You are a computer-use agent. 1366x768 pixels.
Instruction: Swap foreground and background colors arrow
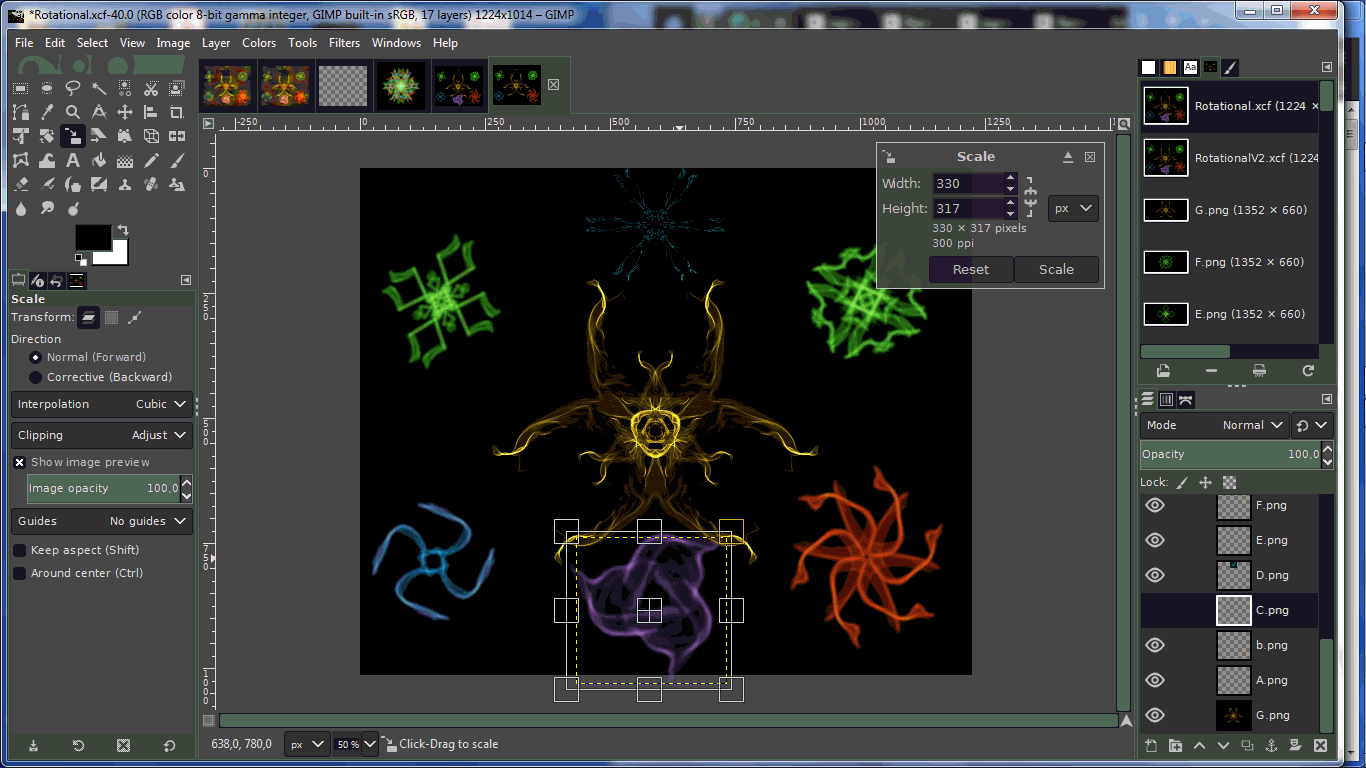point(122,230)
